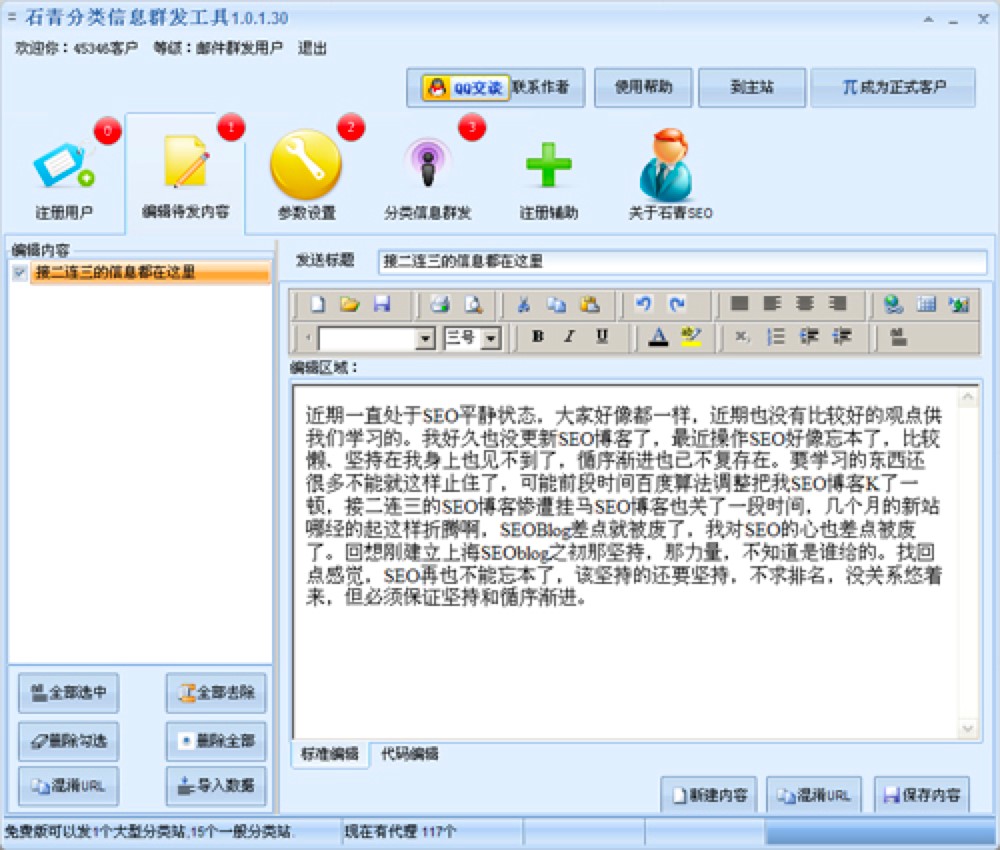Click the 删除勾选 button

click(68, 741)
